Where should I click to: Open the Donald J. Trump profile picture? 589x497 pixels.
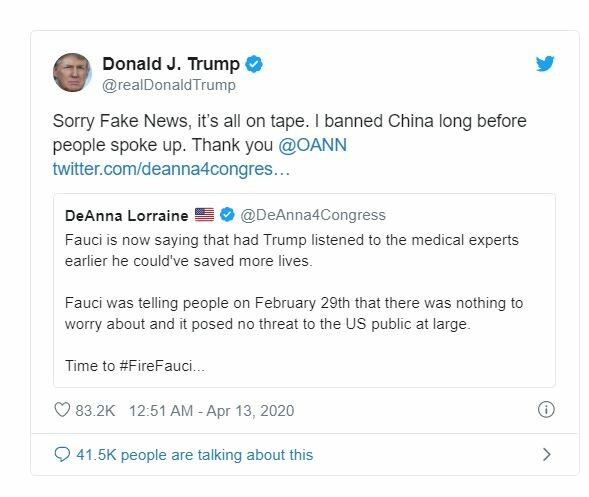click(72, 73)
